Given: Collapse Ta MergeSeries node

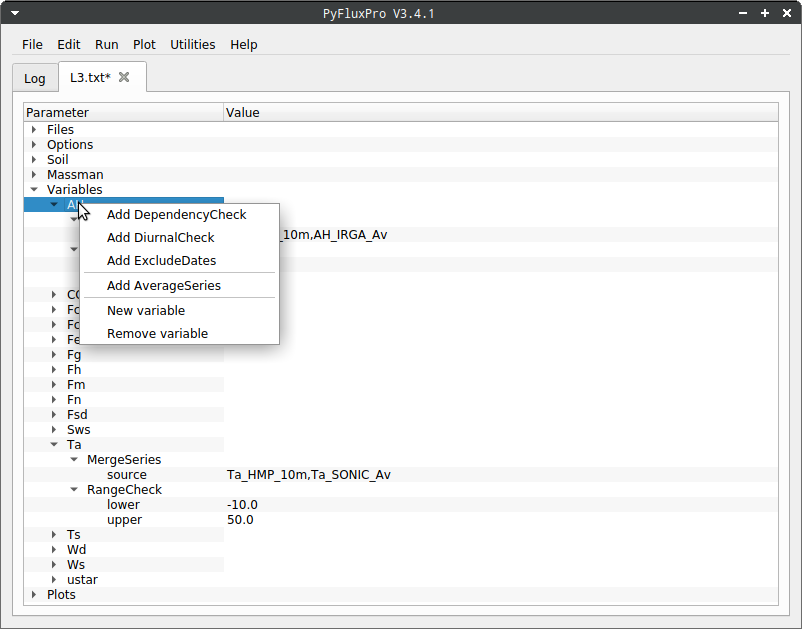Looking at the screenshot, I should (74, 459).
